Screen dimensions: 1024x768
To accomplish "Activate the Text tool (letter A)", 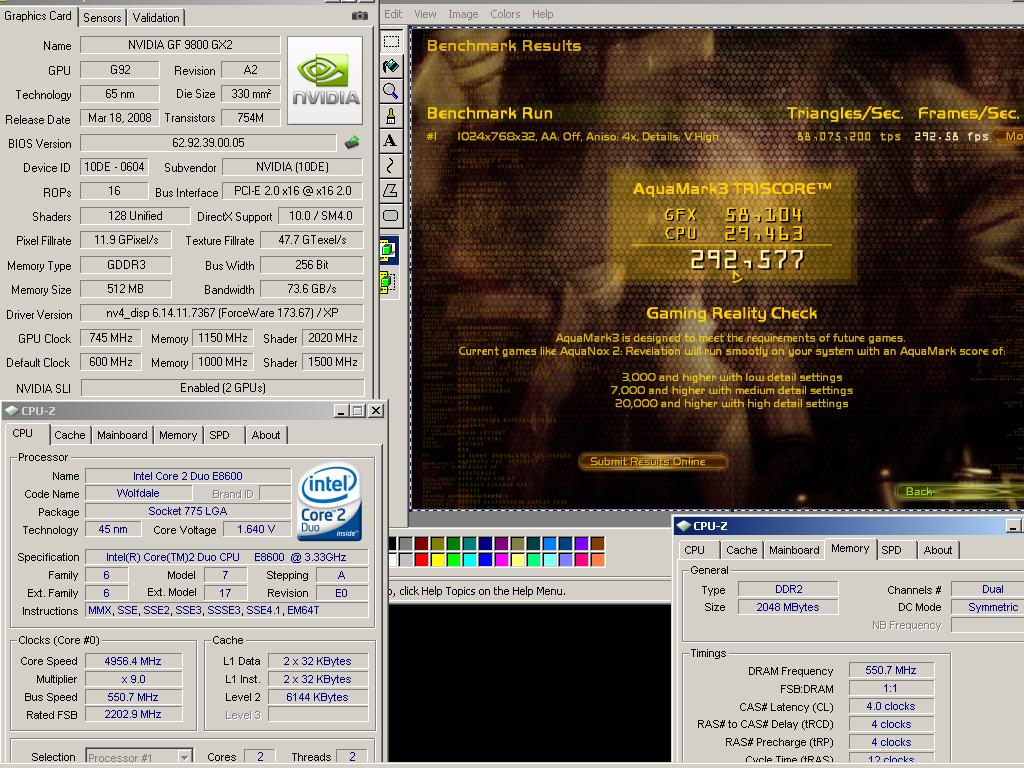I will tap(391, 141).
